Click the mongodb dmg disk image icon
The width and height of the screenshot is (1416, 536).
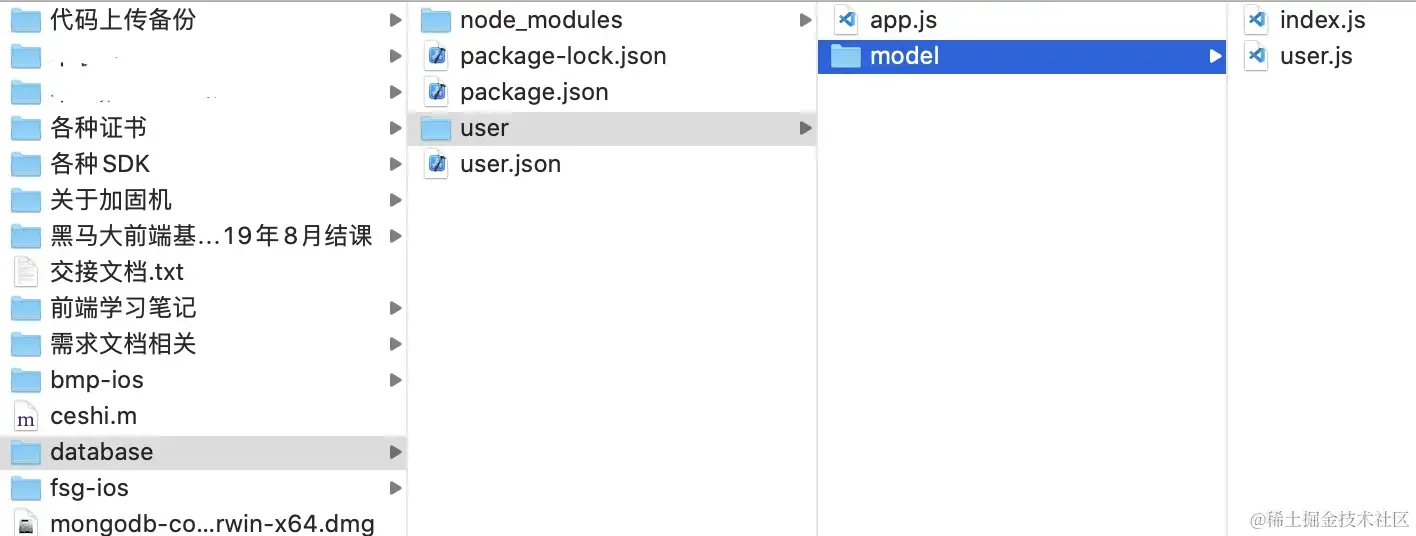[x=26, y=524]
